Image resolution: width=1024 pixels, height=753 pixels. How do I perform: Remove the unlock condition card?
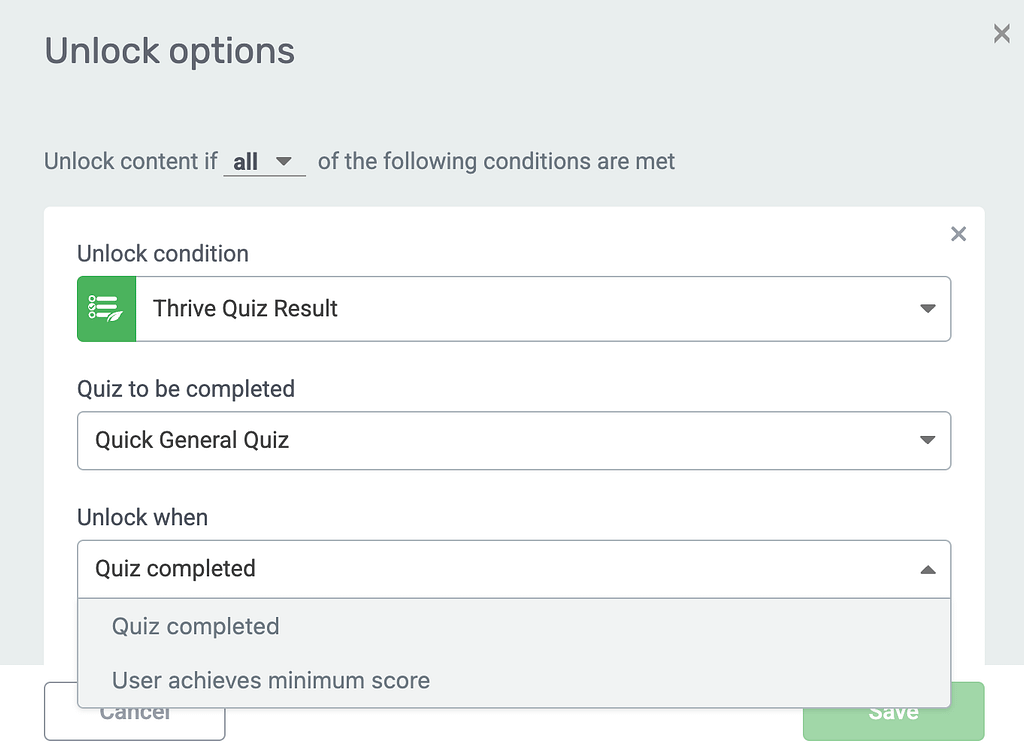click(958, 234)
